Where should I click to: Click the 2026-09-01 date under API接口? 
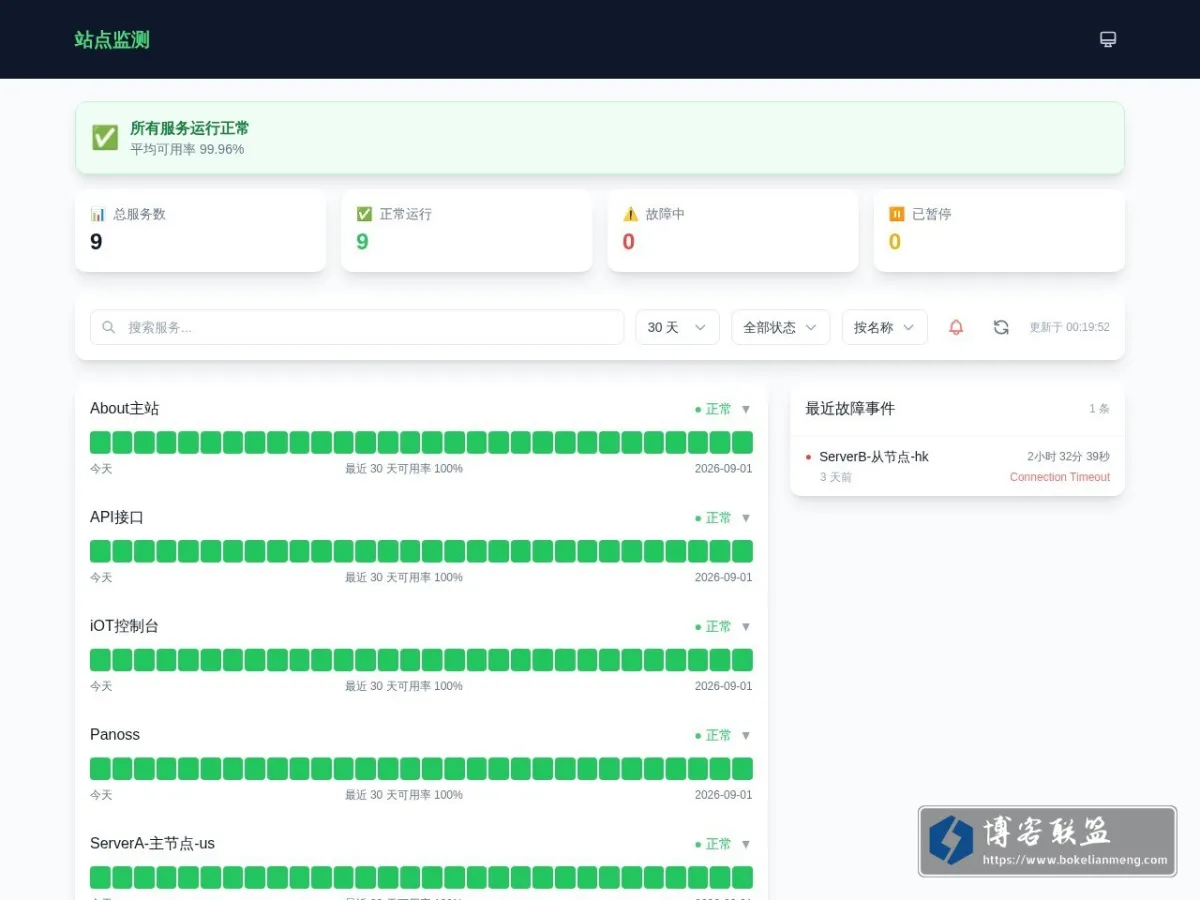[x=724, y=577]
